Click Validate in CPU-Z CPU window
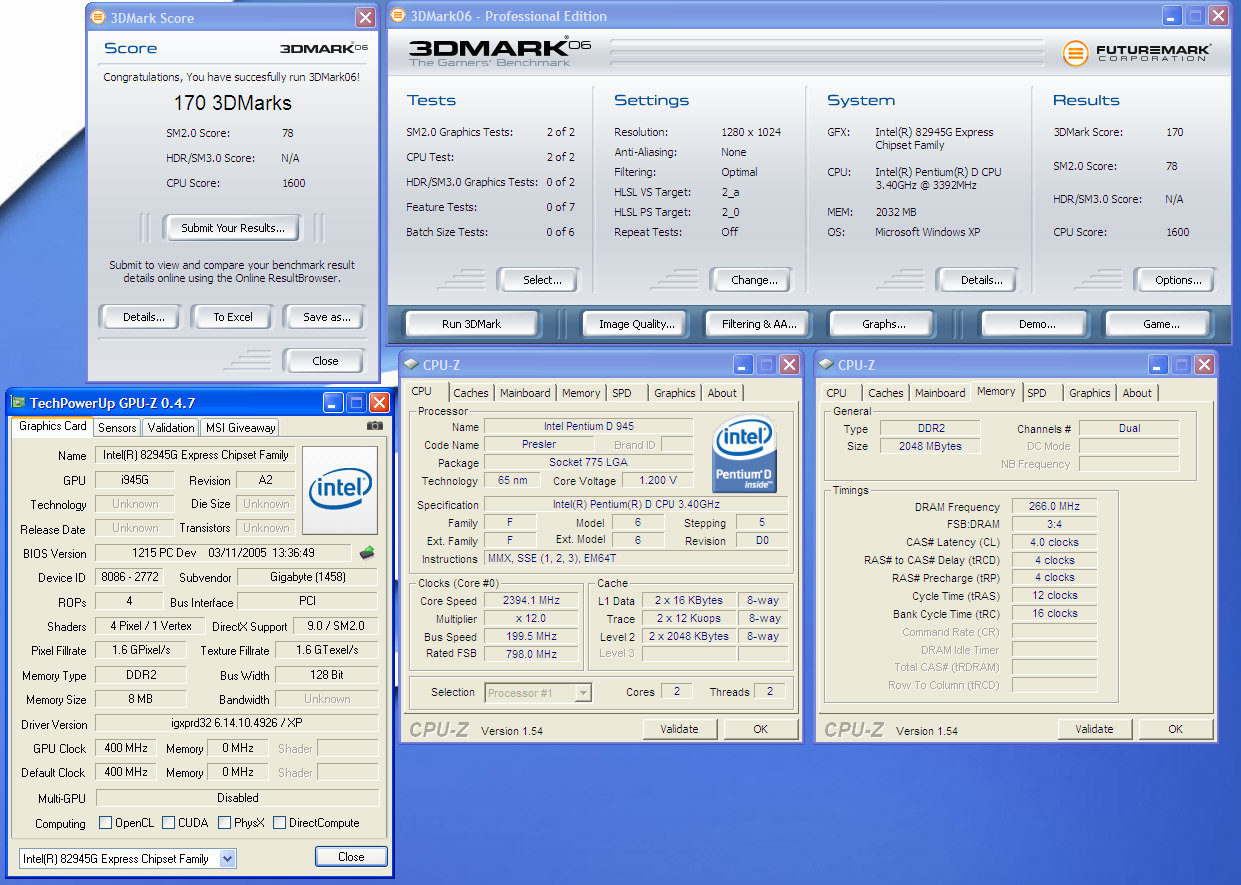The height and width of the screenshot is (885, 1241). pos(680,729)
